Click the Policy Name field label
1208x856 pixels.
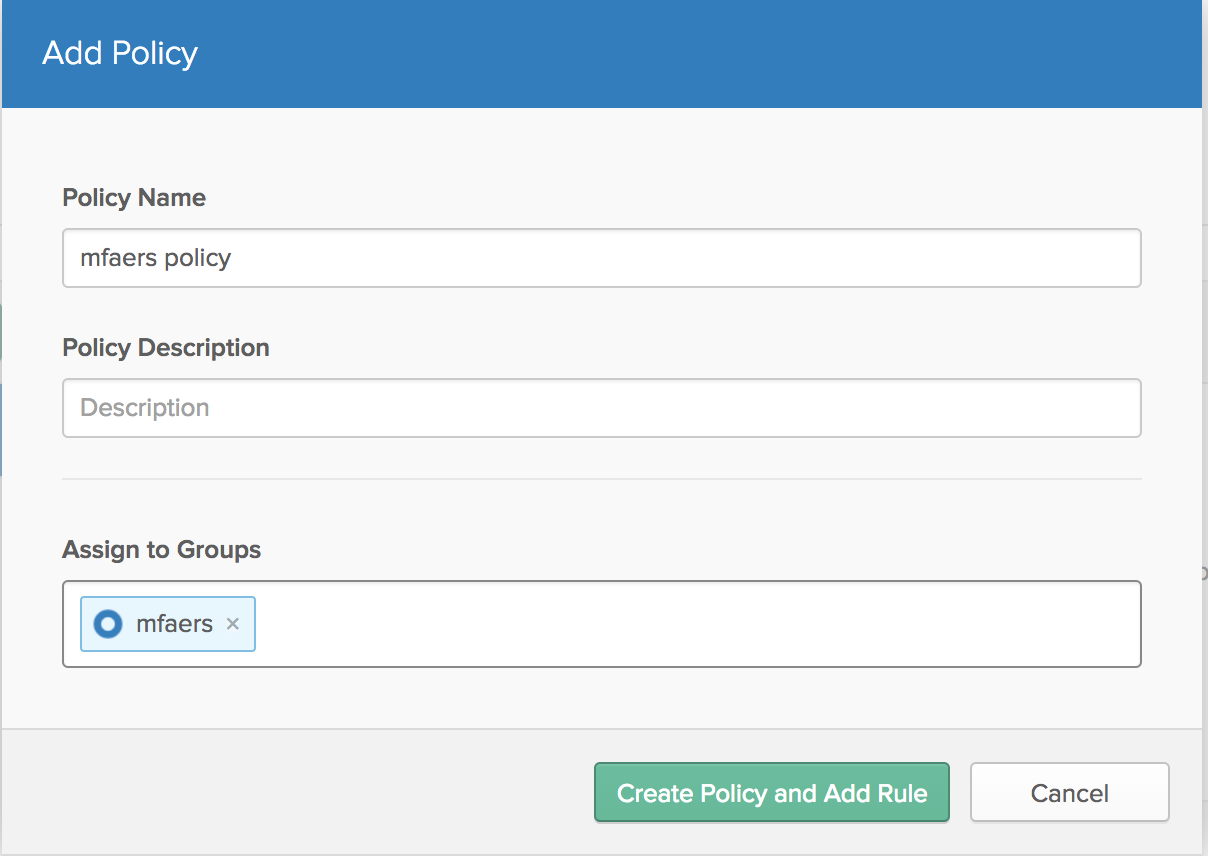point(134,198)
